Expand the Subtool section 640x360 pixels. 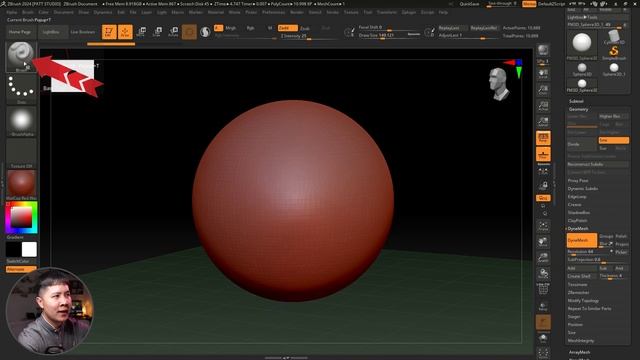click(x=576, y=101)
